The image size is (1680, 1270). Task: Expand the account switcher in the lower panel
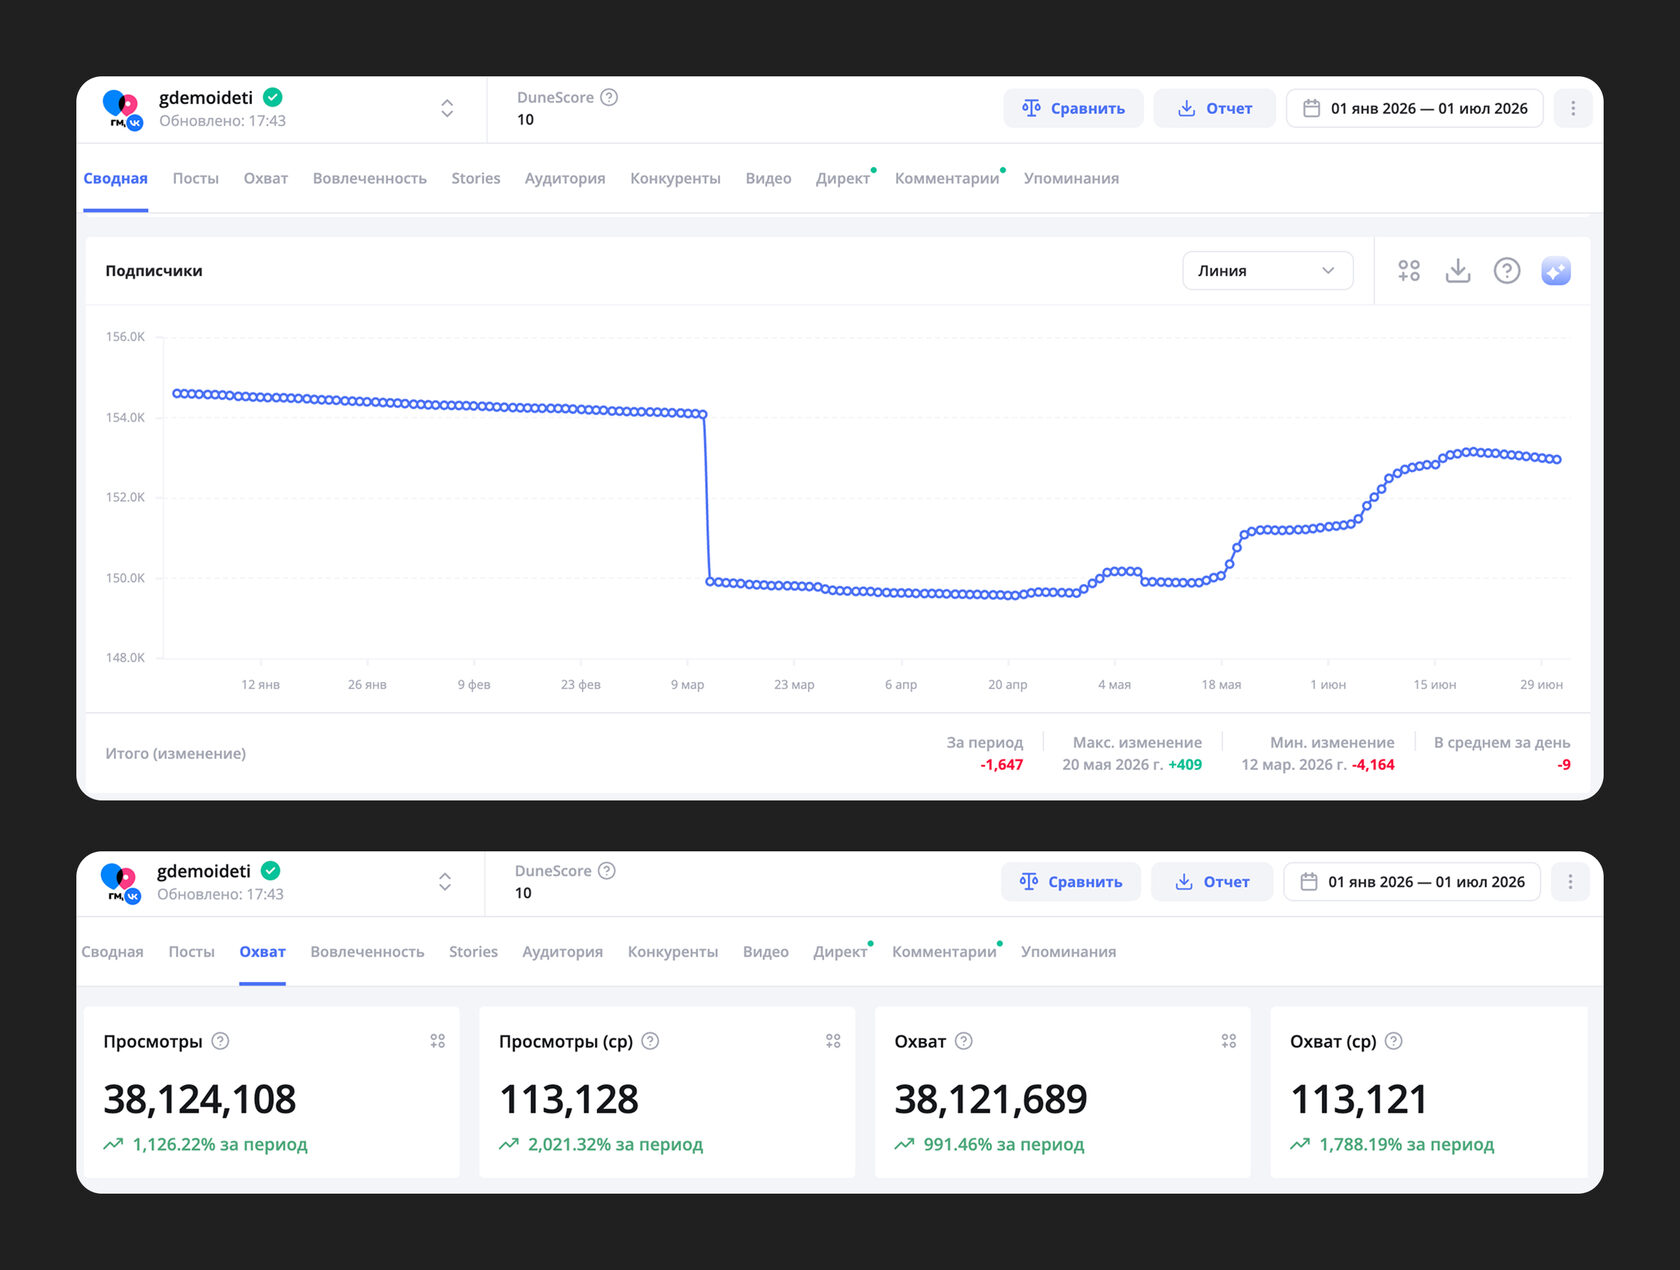(x=445, y=882)
